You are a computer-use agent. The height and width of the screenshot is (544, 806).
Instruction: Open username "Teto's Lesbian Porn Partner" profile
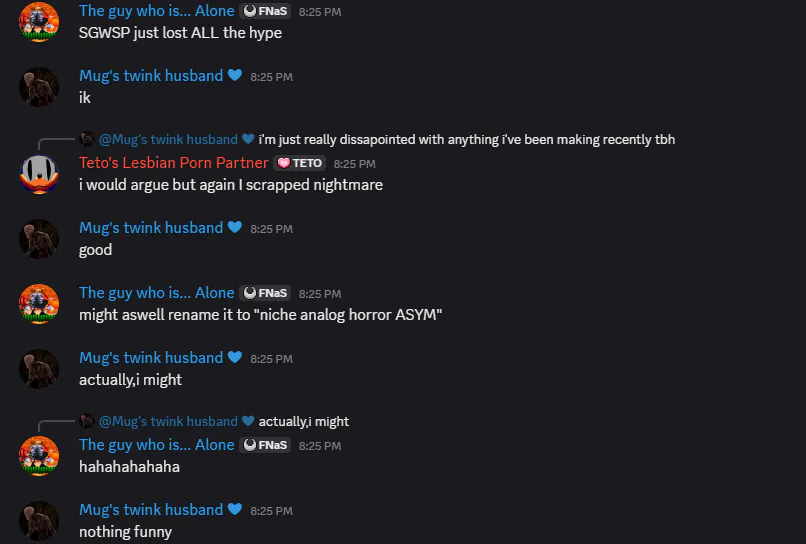[x=174, y=163]
